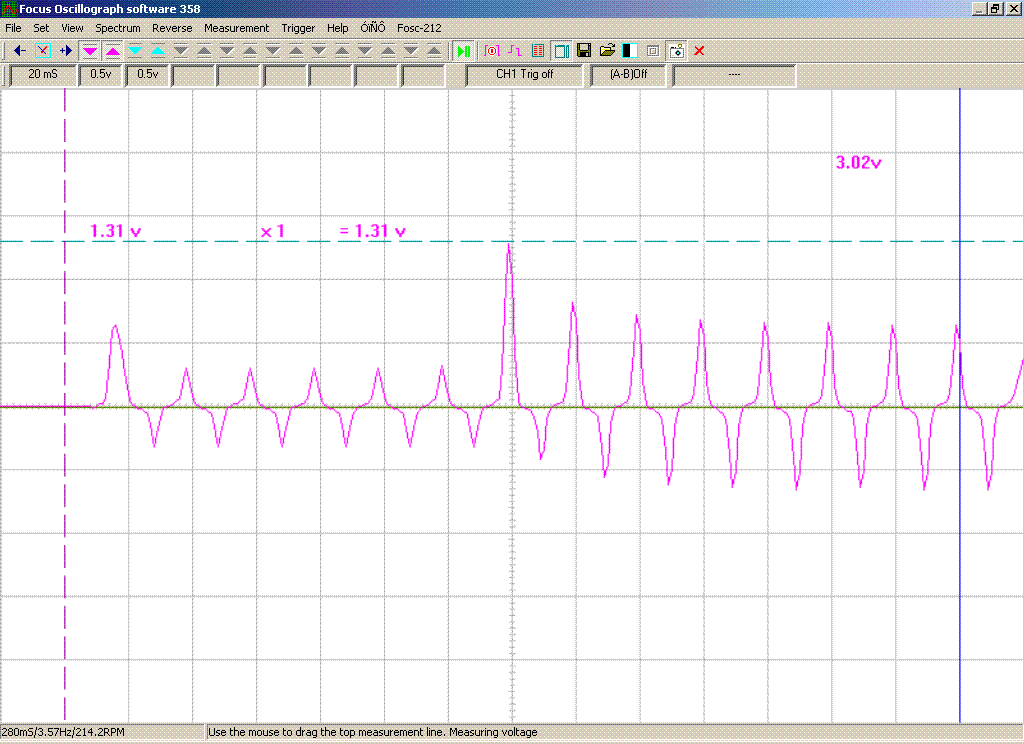Toggle the (A-B)Off field
The image size is (1024, 744).
tap(628, 74)
